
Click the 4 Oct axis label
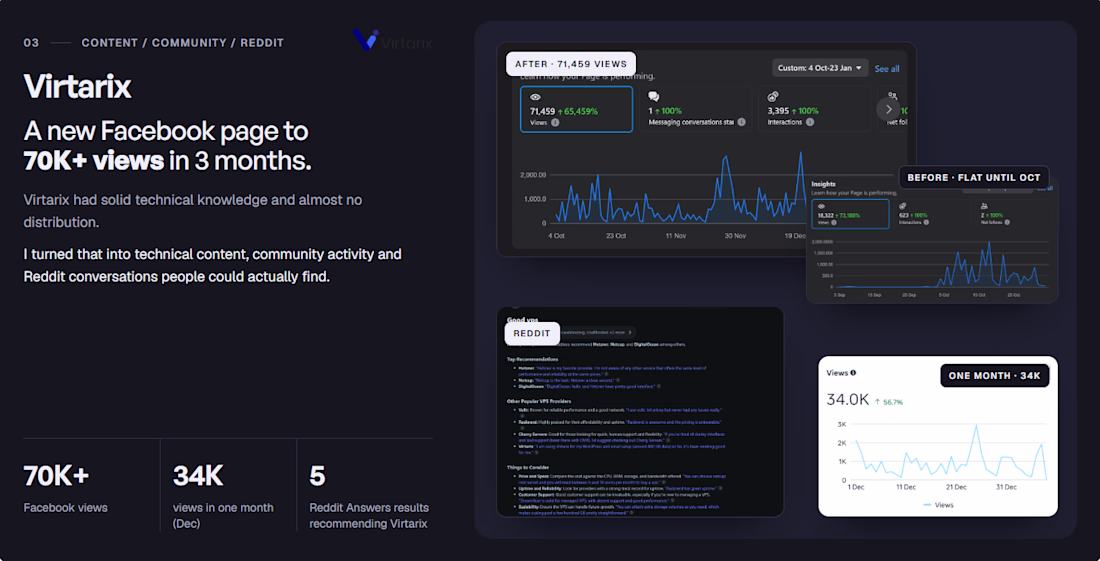(x=556, y=236)
